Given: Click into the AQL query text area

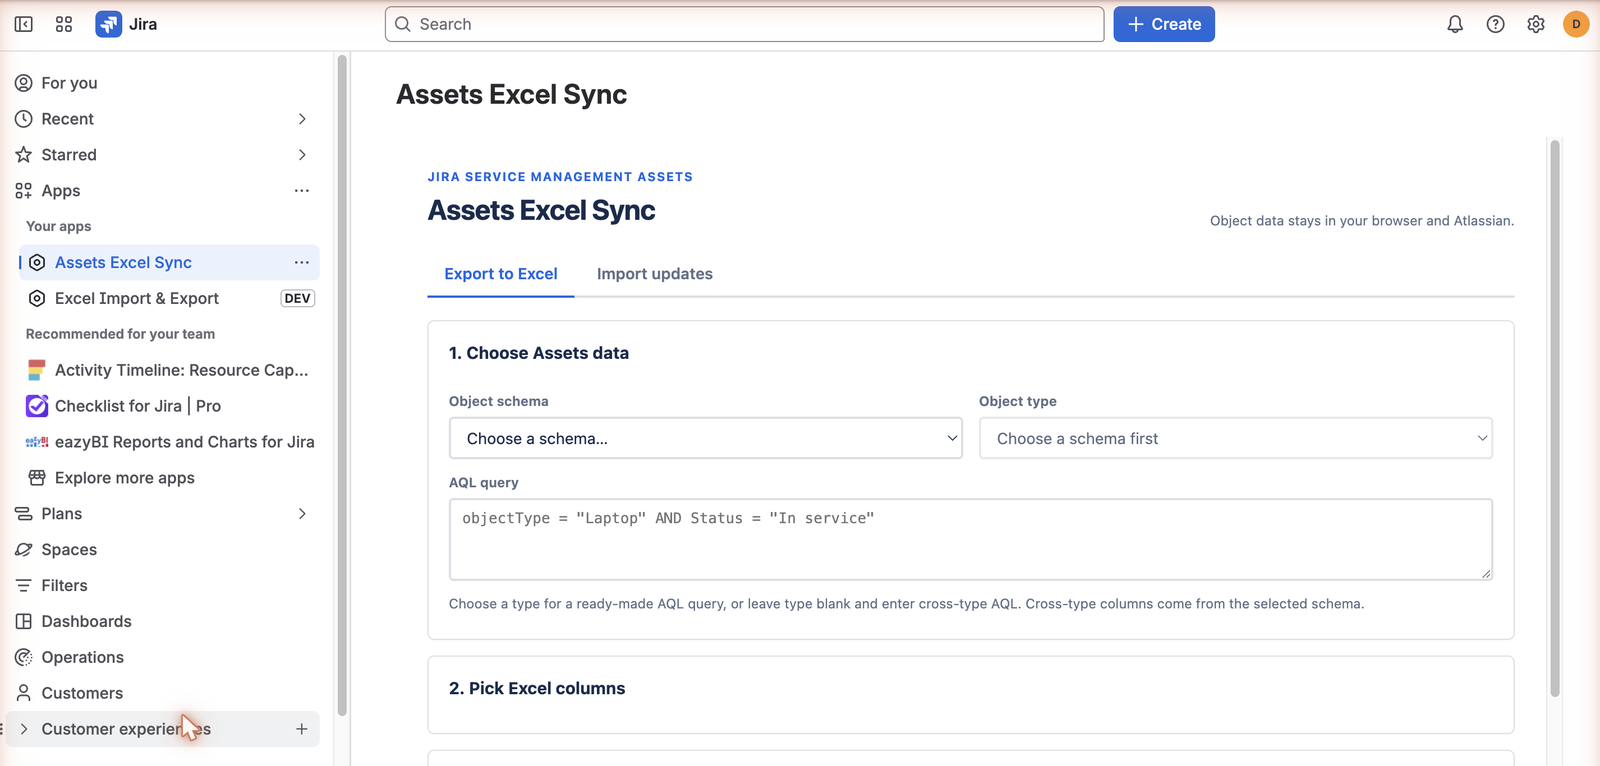Looking at the screenshot, I should coord(971,539).
